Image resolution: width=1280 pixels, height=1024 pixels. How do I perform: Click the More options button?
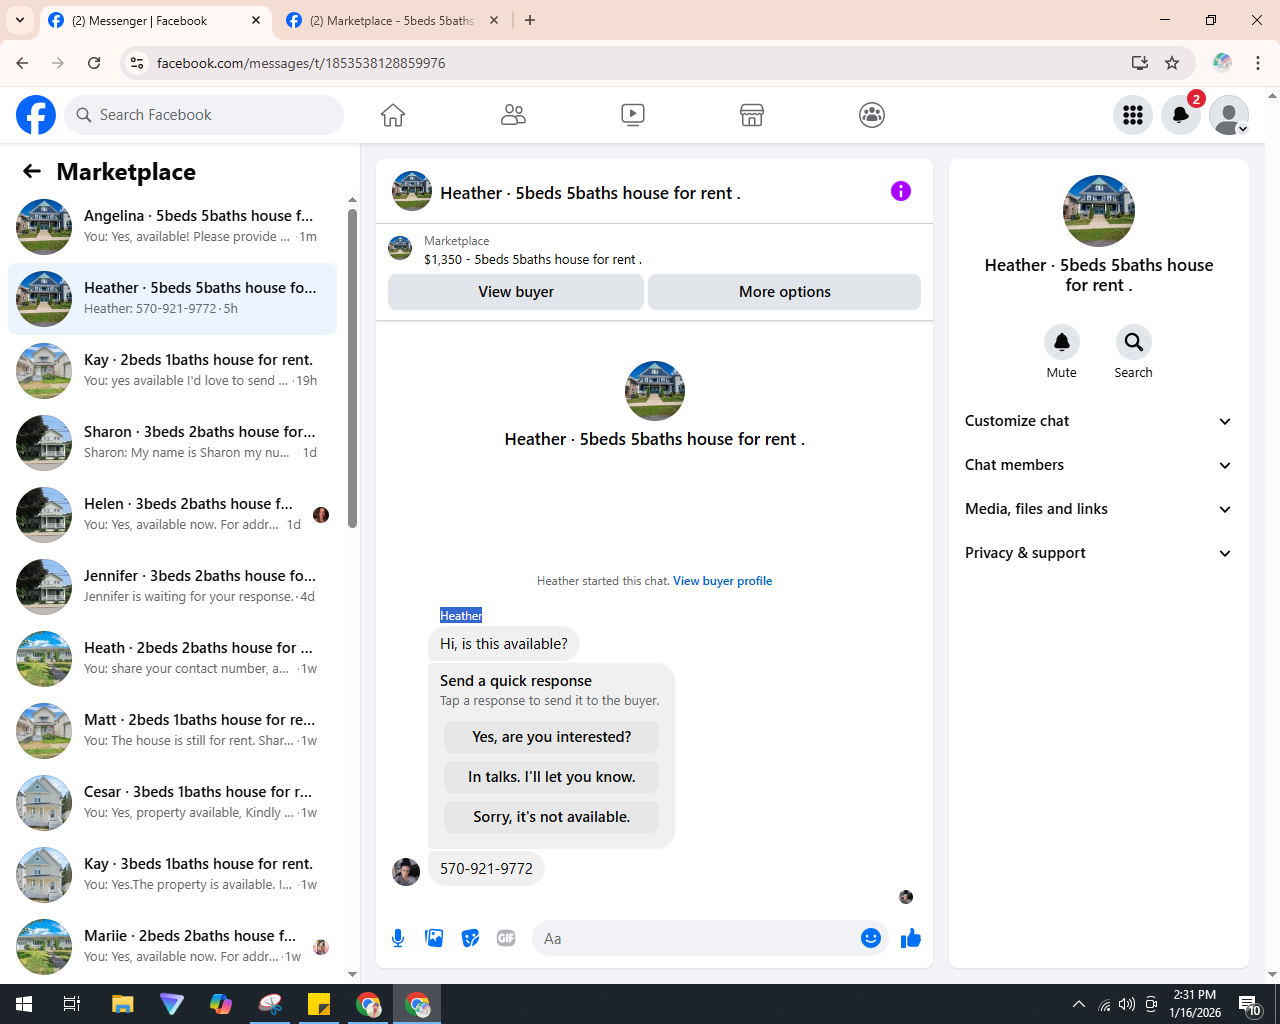click(785, 292)
